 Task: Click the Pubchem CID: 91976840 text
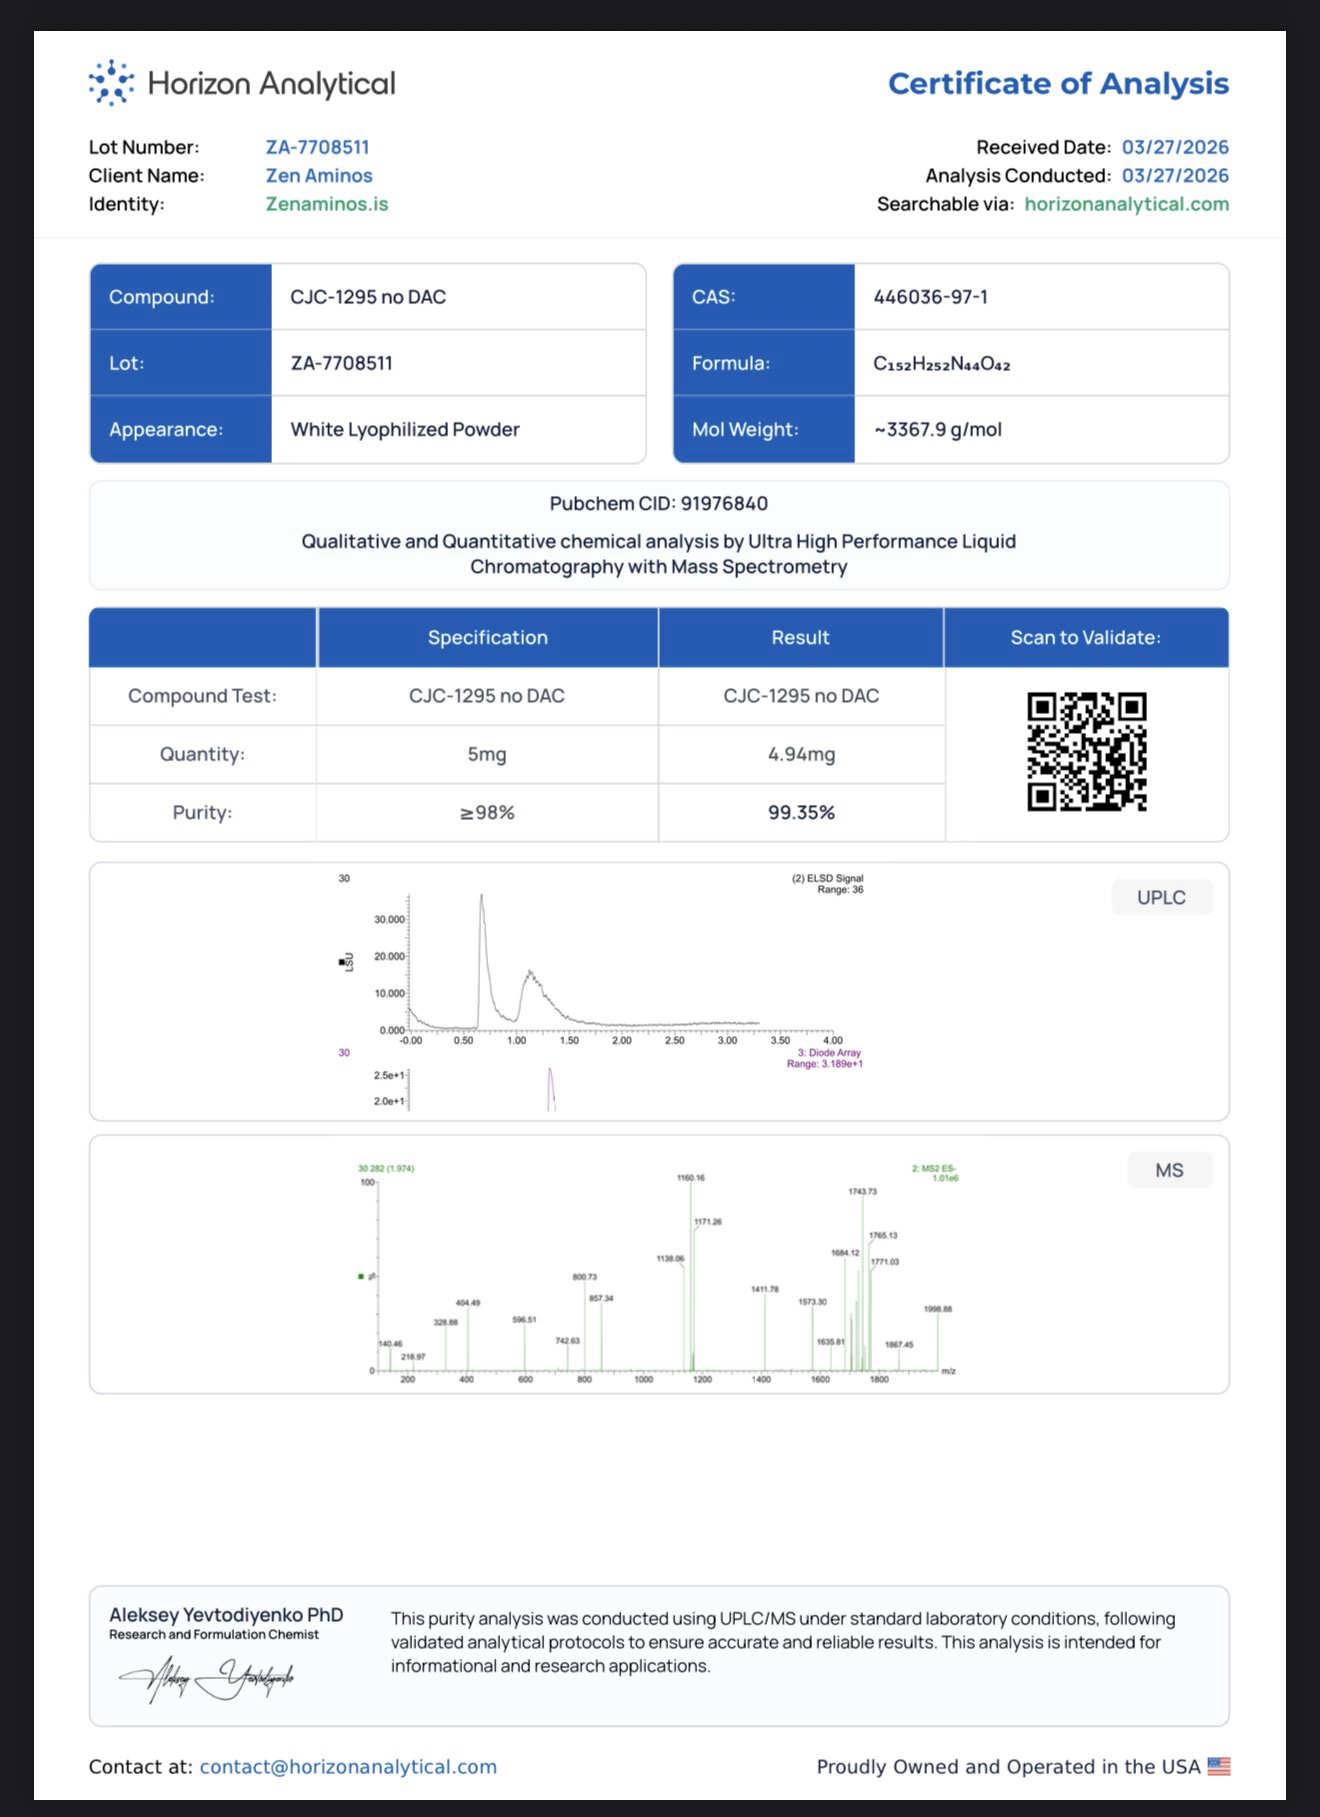click(659, 503)
